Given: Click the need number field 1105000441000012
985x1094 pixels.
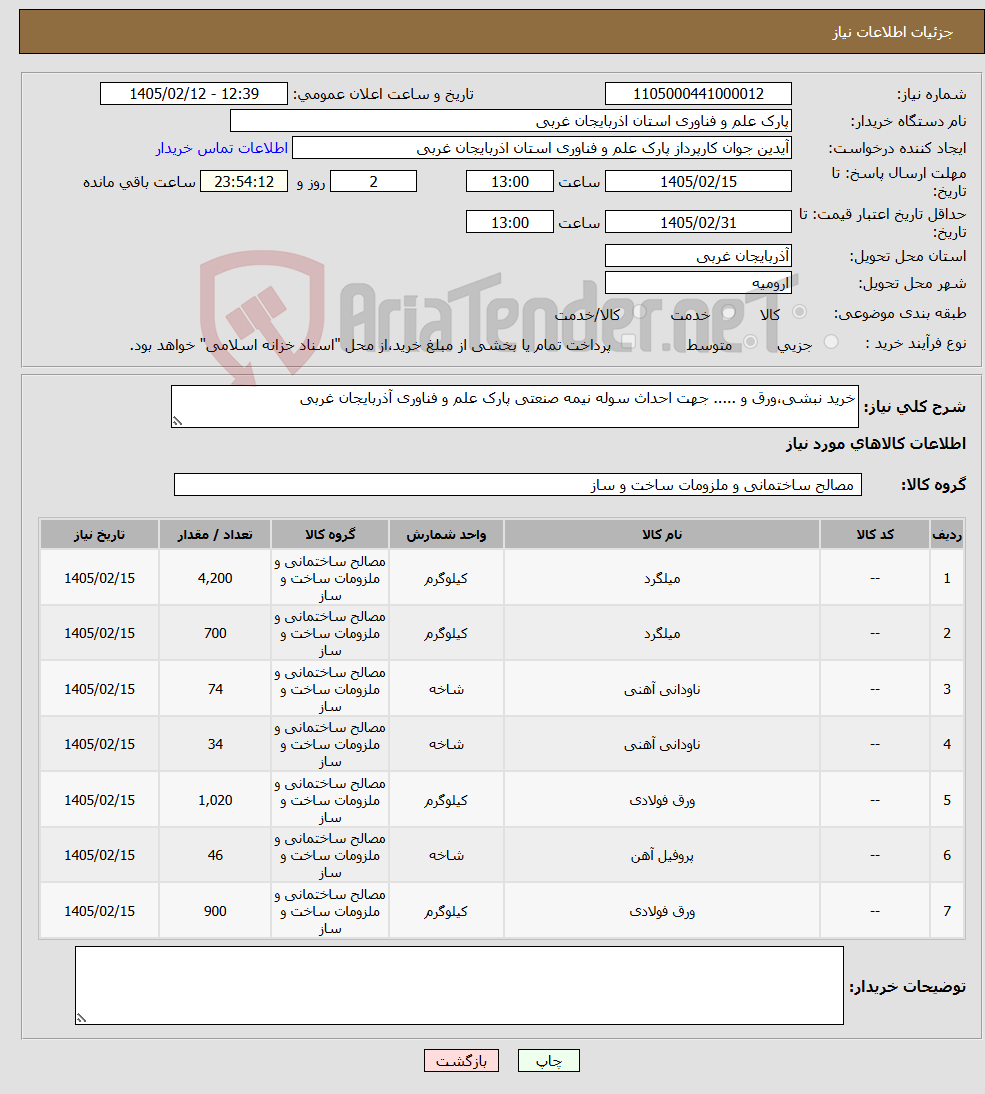Looking at the screenshot, I should (x=698, y=93).
